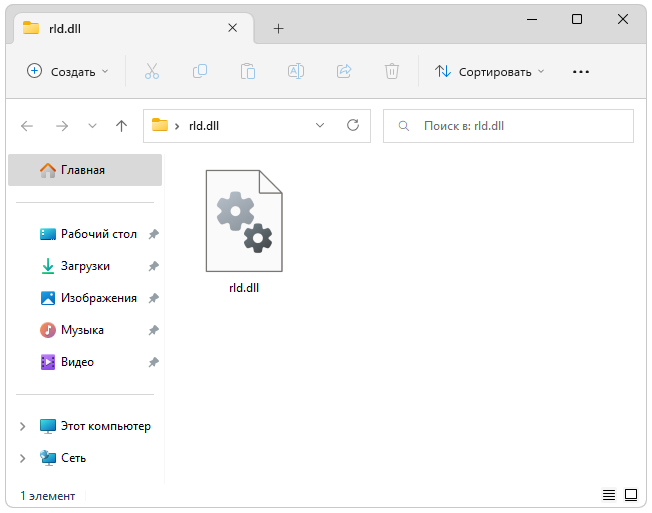This screenshot has height=513, width=652.
Task: Open Загрузки folder in sidebar
Action: click(x=85, y=266)
